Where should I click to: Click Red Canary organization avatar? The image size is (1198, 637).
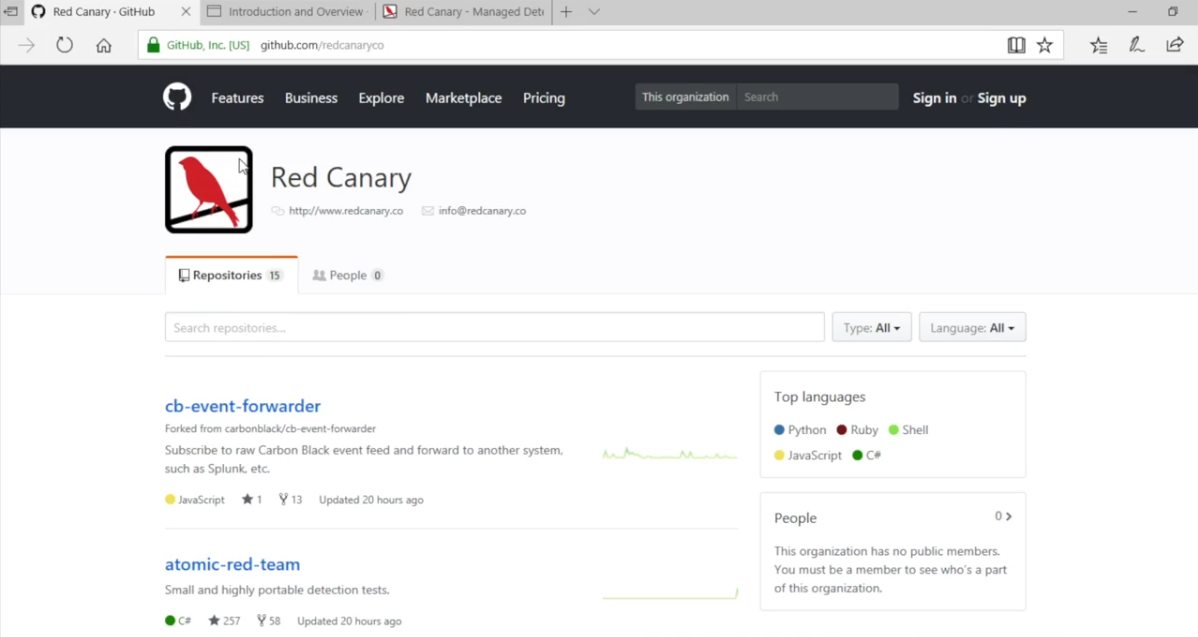click(209, 190)
